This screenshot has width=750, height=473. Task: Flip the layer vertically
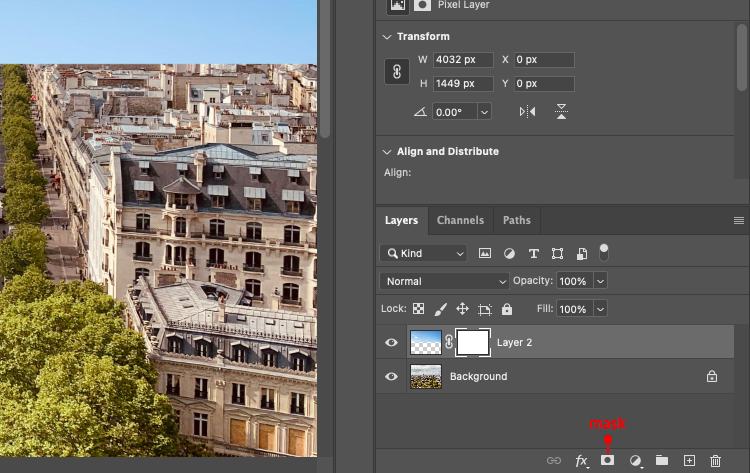(561, 112)
